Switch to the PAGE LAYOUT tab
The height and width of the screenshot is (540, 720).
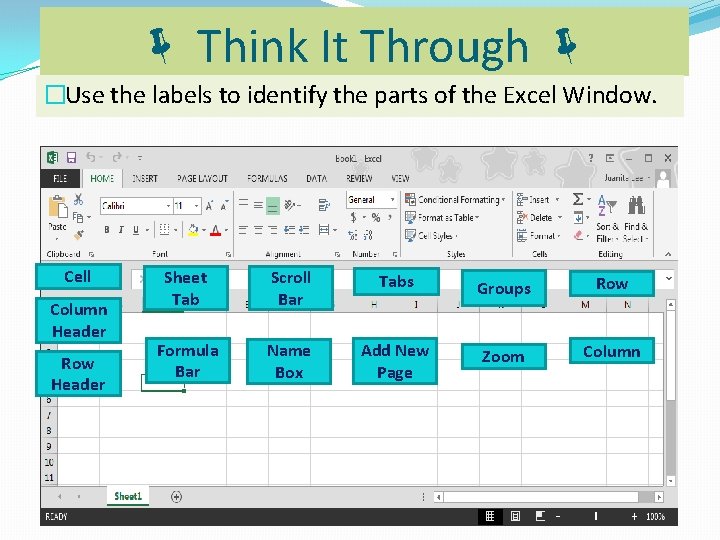(x=202, y=178)
